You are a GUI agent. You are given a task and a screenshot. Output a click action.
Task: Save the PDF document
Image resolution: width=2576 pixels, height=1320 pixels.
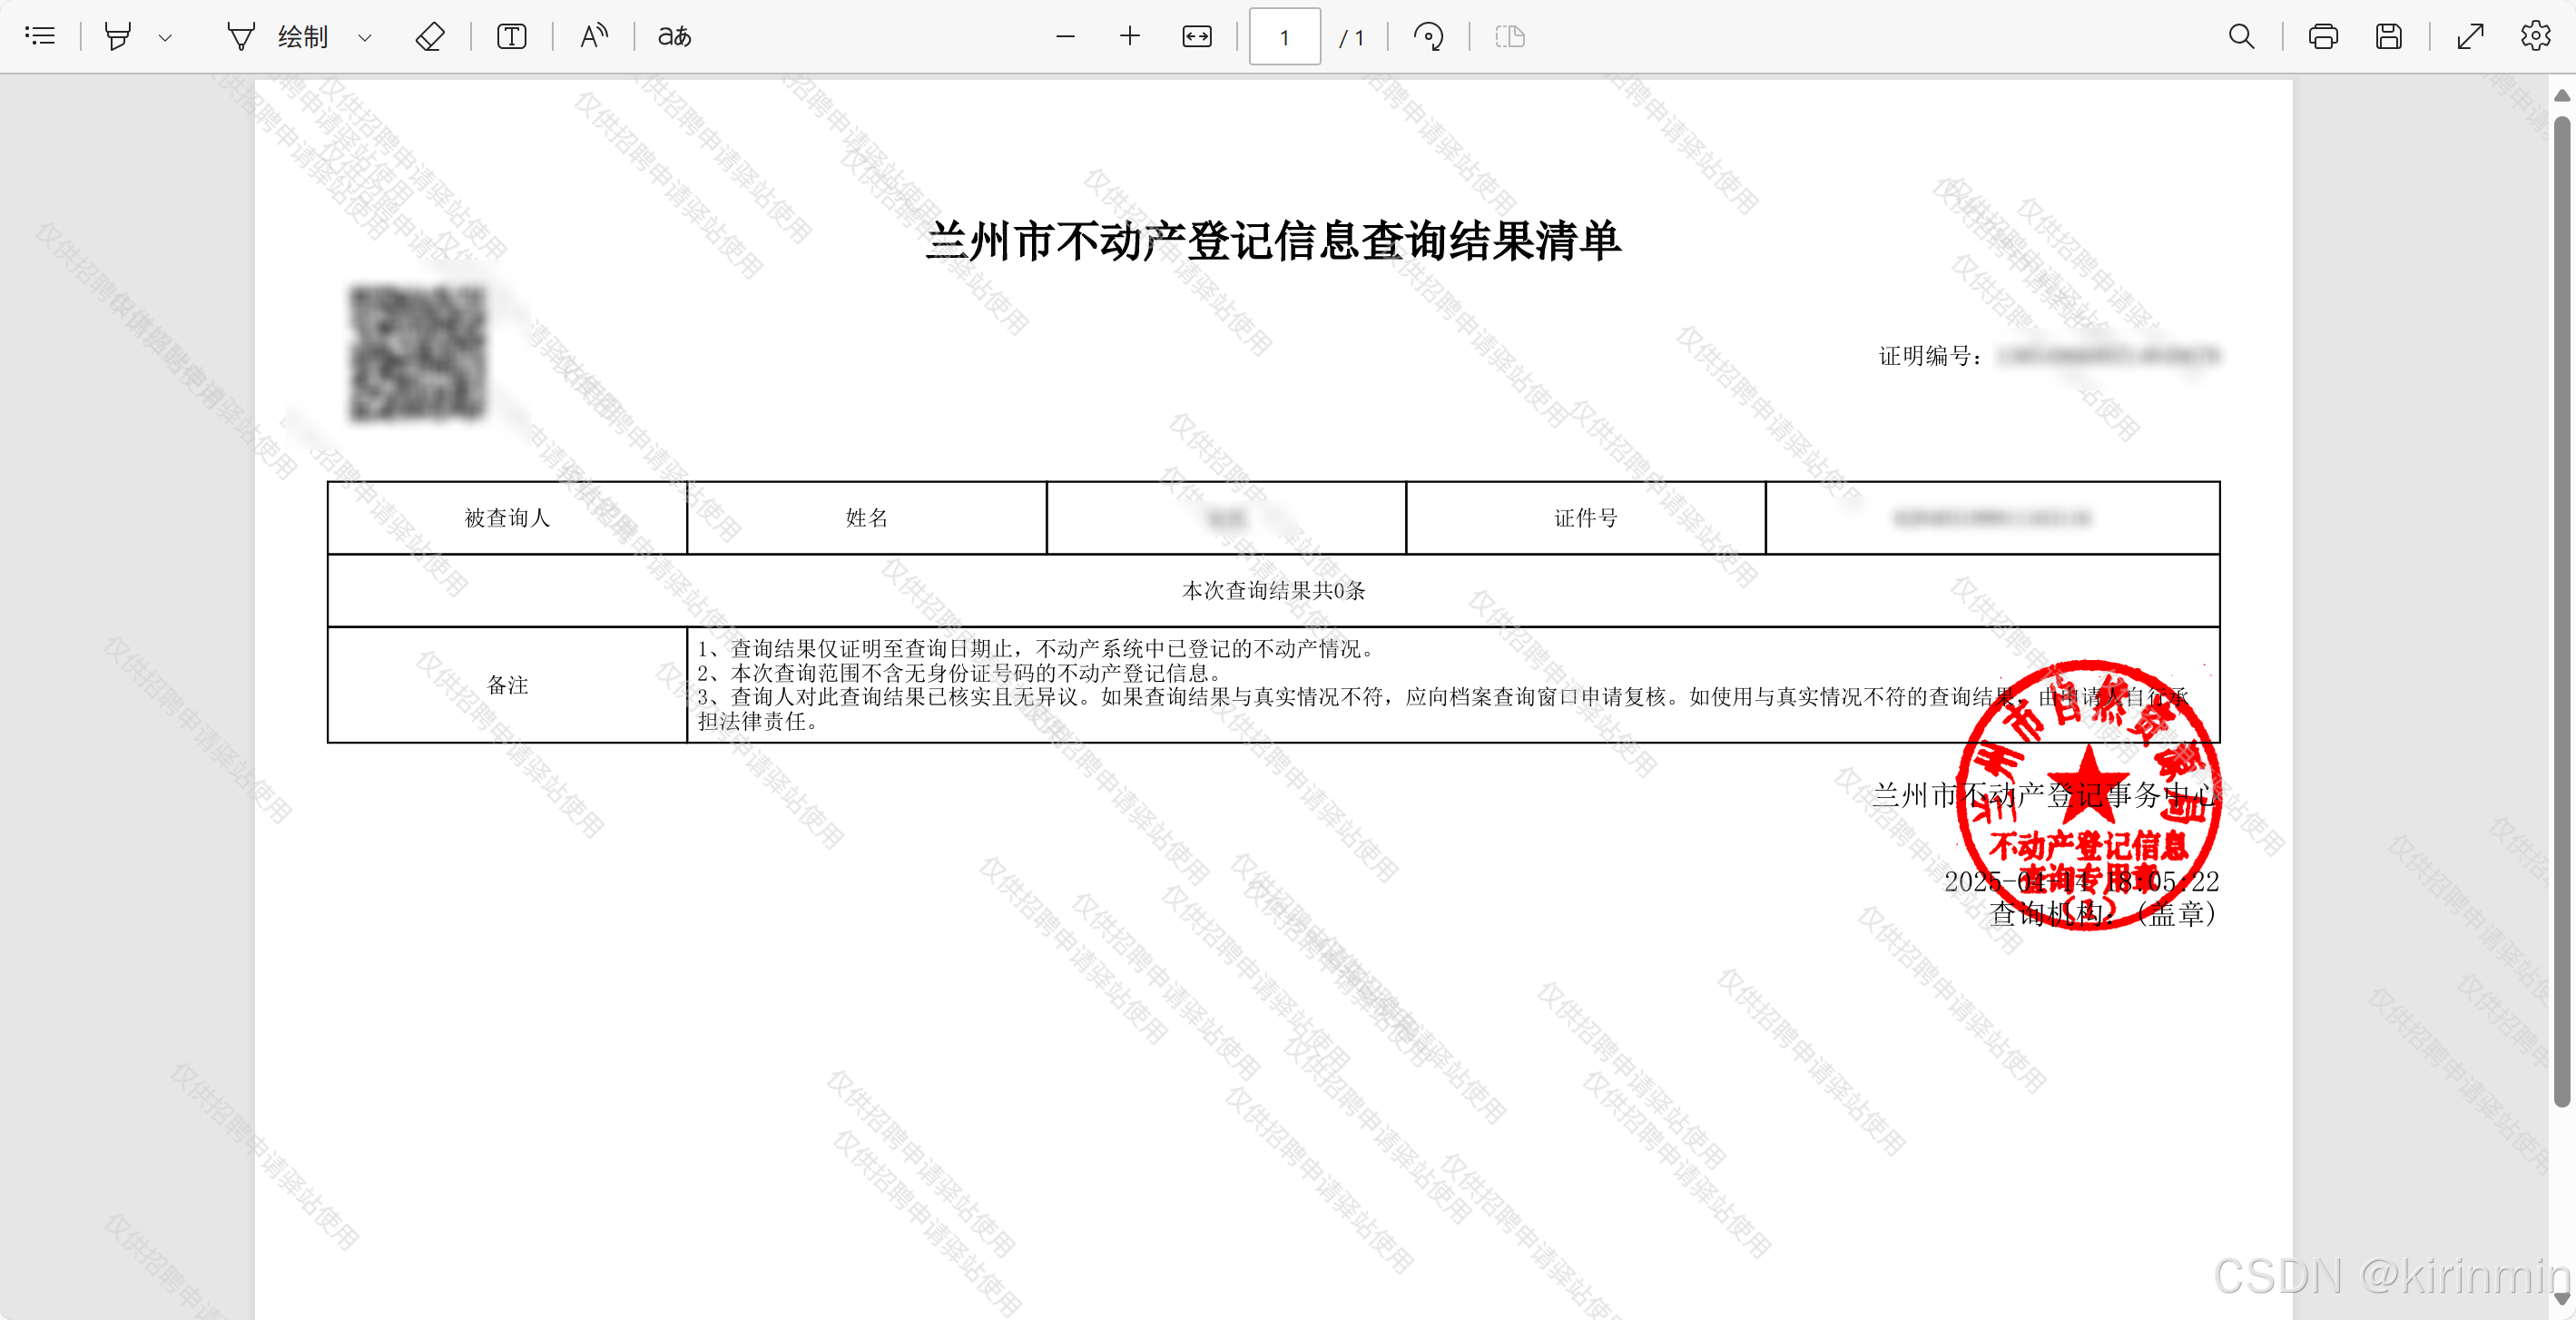pos(2389,37)
